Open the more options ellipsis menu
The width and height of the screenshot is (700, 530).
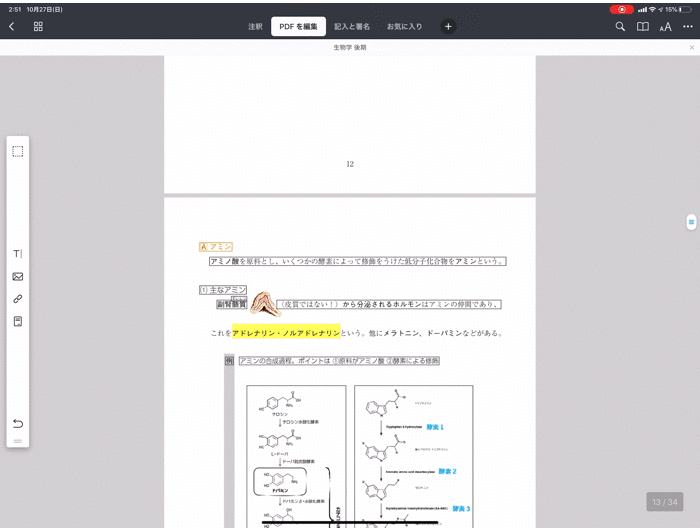click(x=688, y=27)
